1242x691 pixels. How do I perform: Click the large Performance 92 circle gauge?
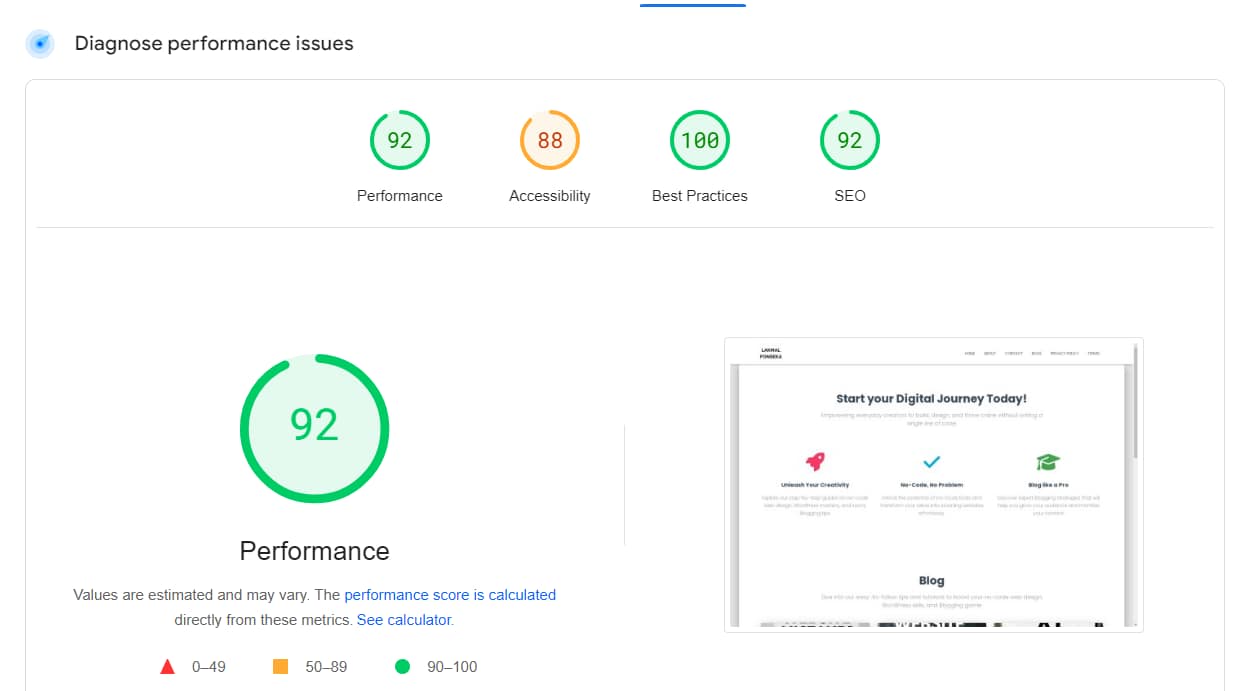(314, 428)
